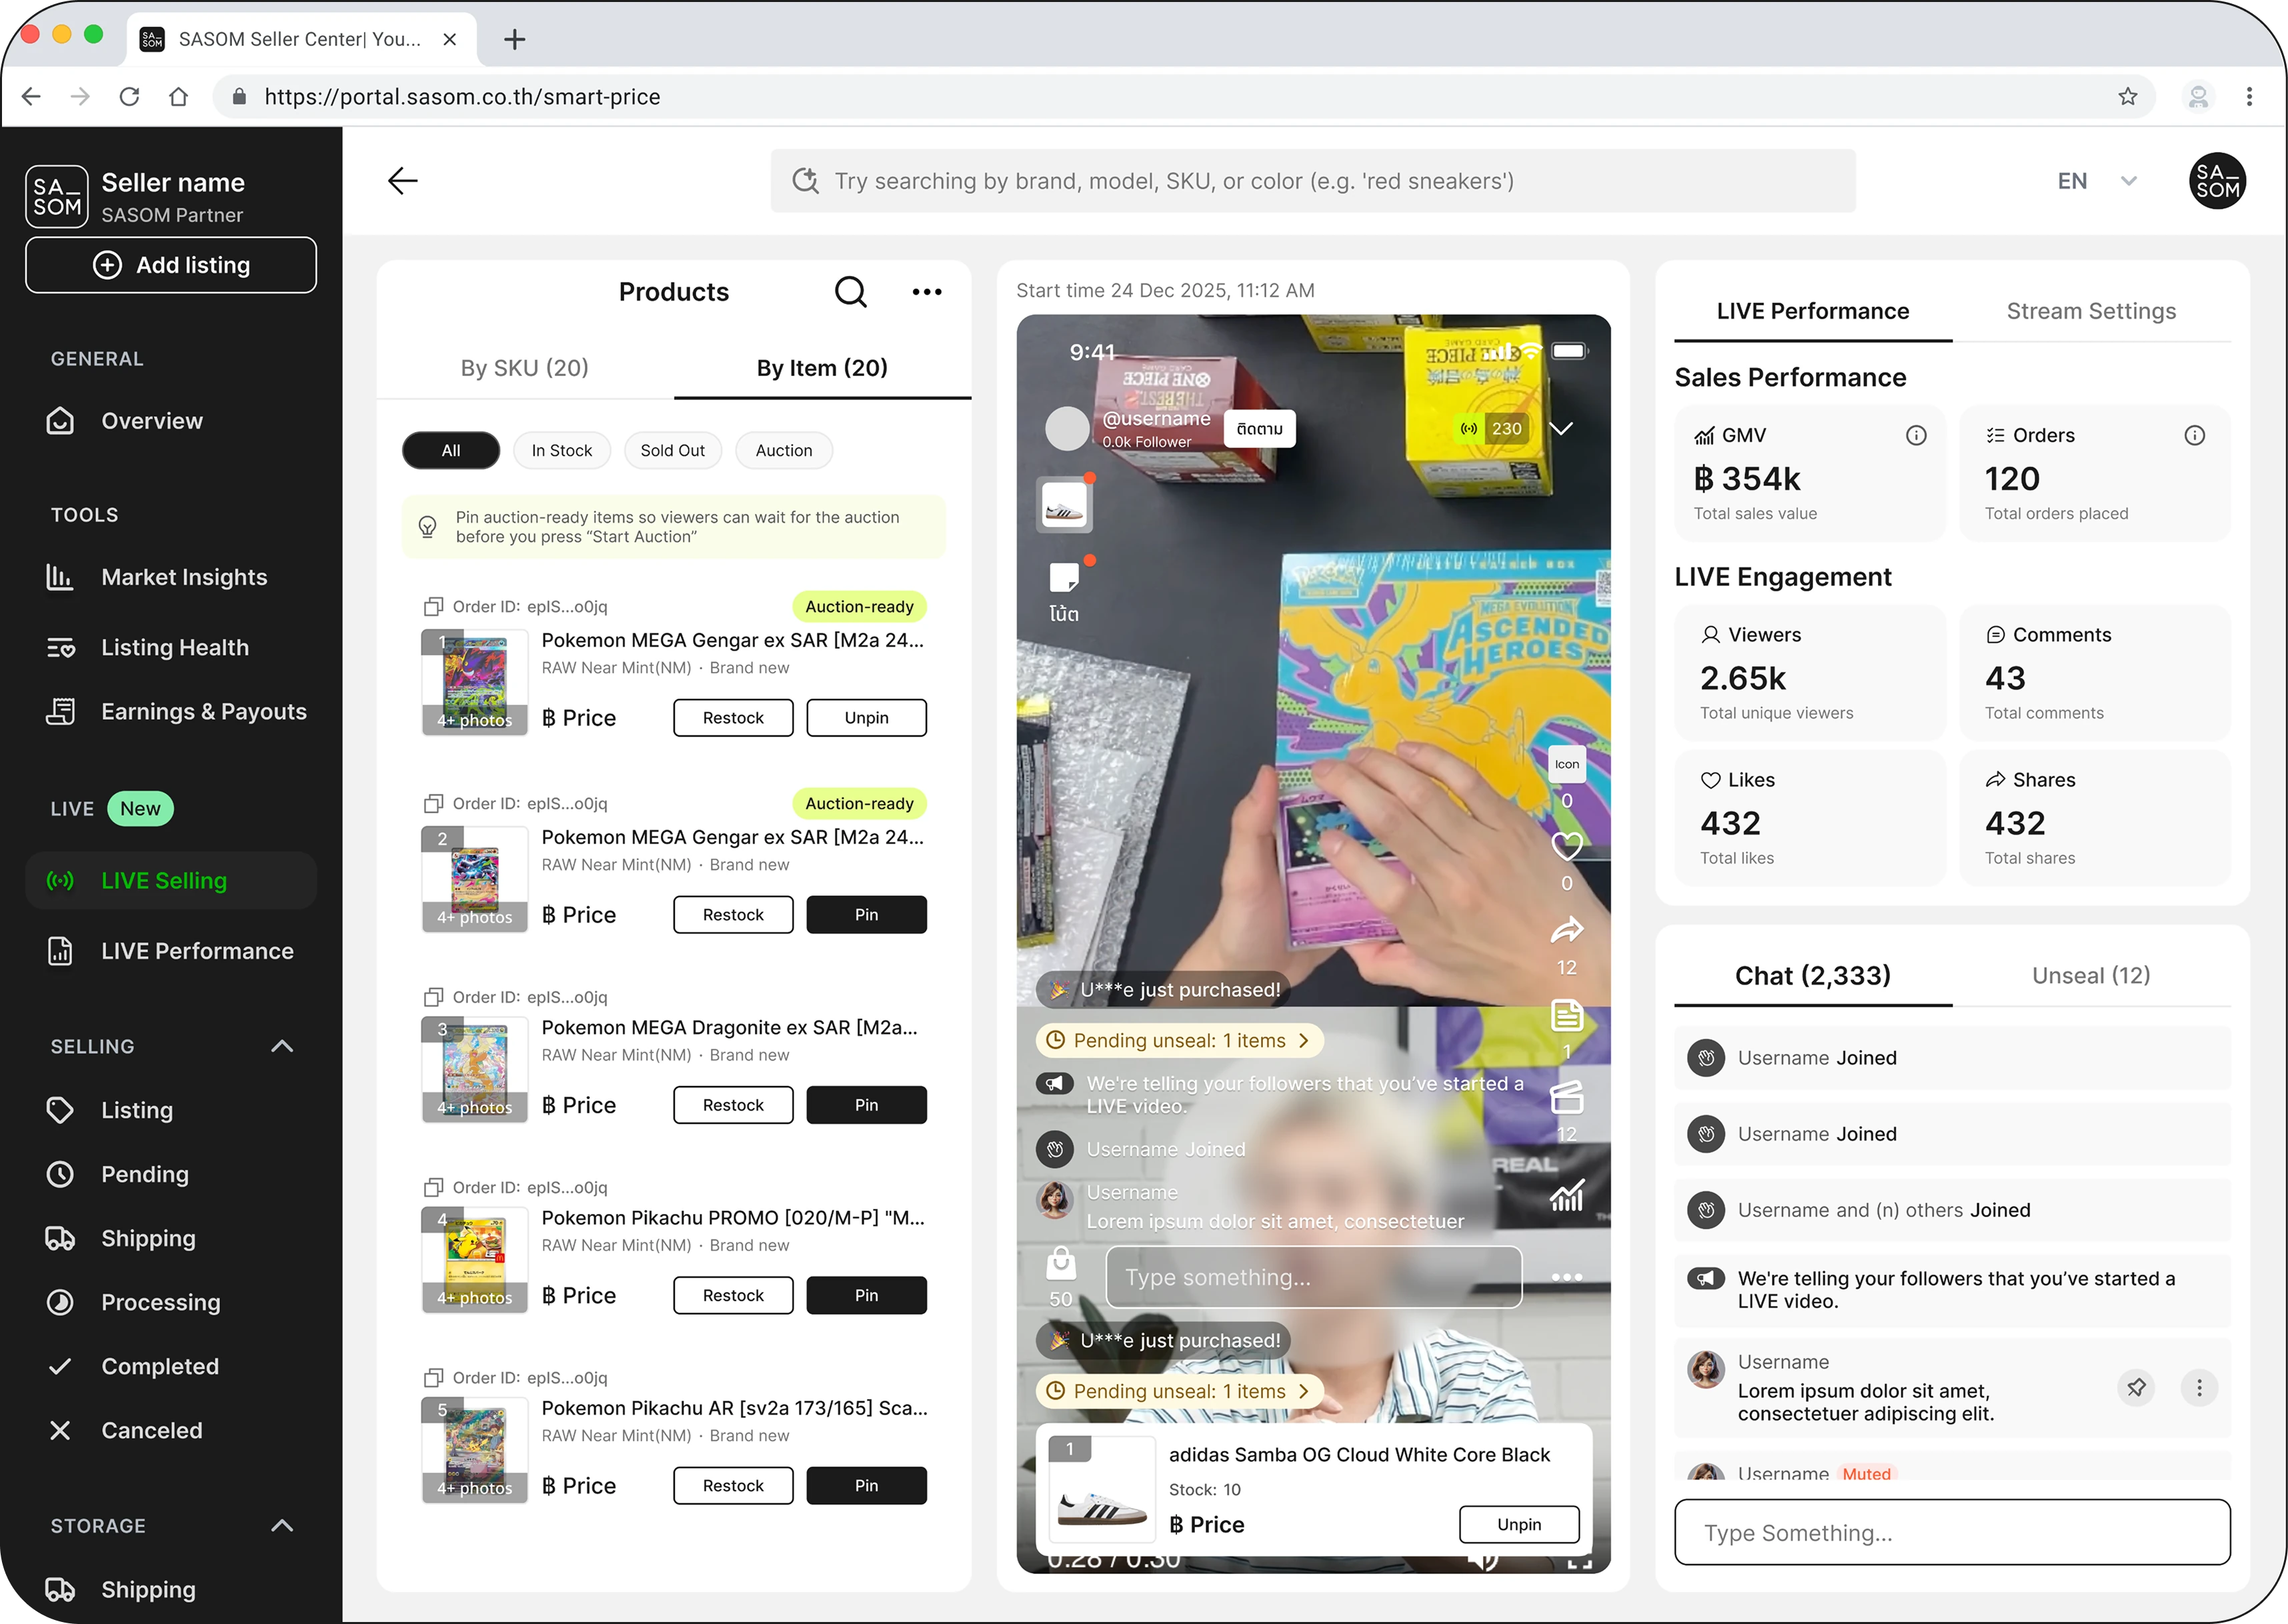Filter products by Sold Out
The height and width of the screenshot is (1624, 2288).
click(x=673, y=451)
